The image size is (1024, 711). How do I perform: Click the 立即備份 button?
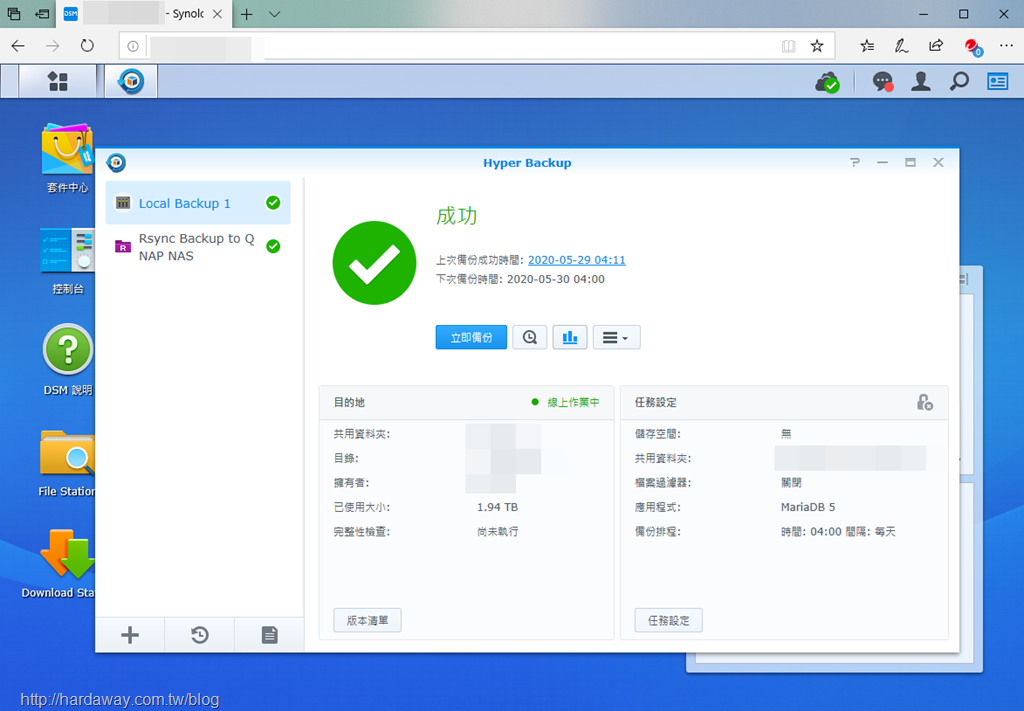click(471, 338)
